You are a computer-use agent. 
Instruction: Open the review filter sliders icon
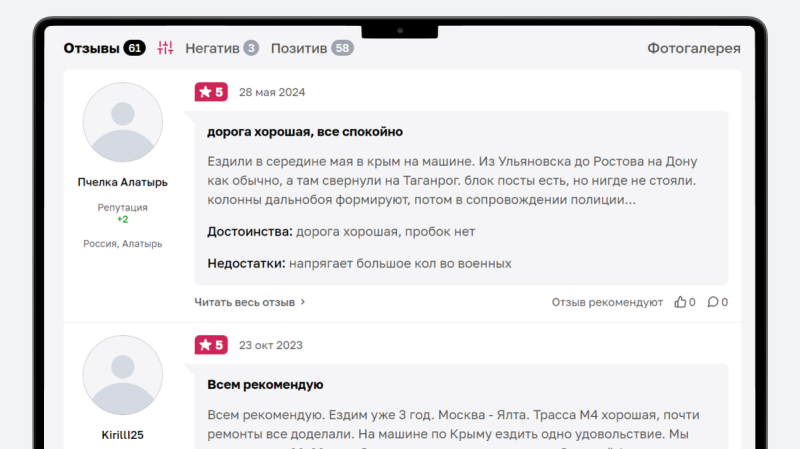[165, 48]
